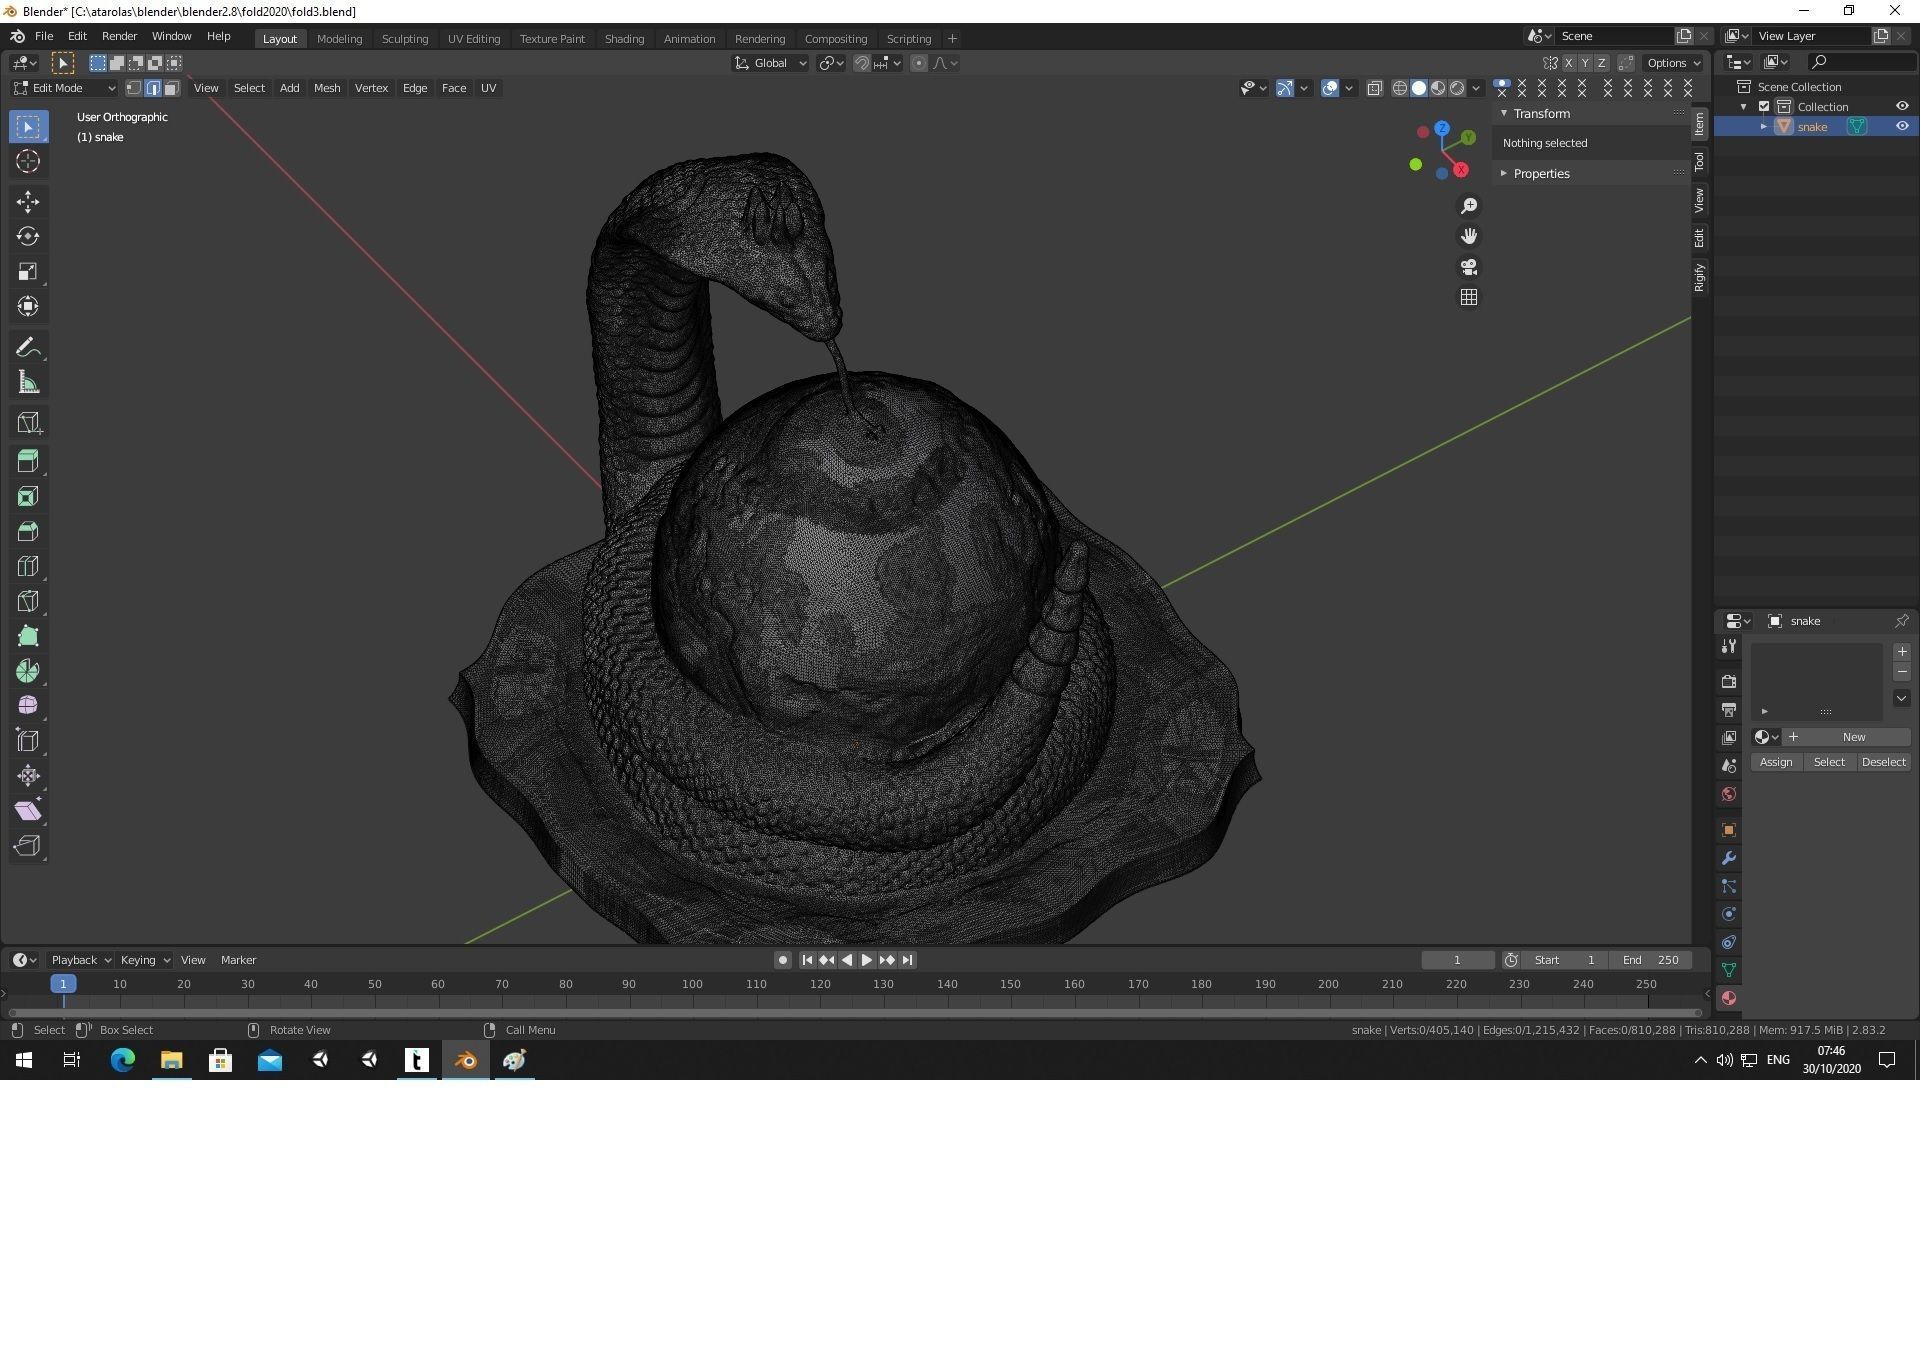
Task: Open the Playback dropdown in timeline
Action: (x=80, y=960)
